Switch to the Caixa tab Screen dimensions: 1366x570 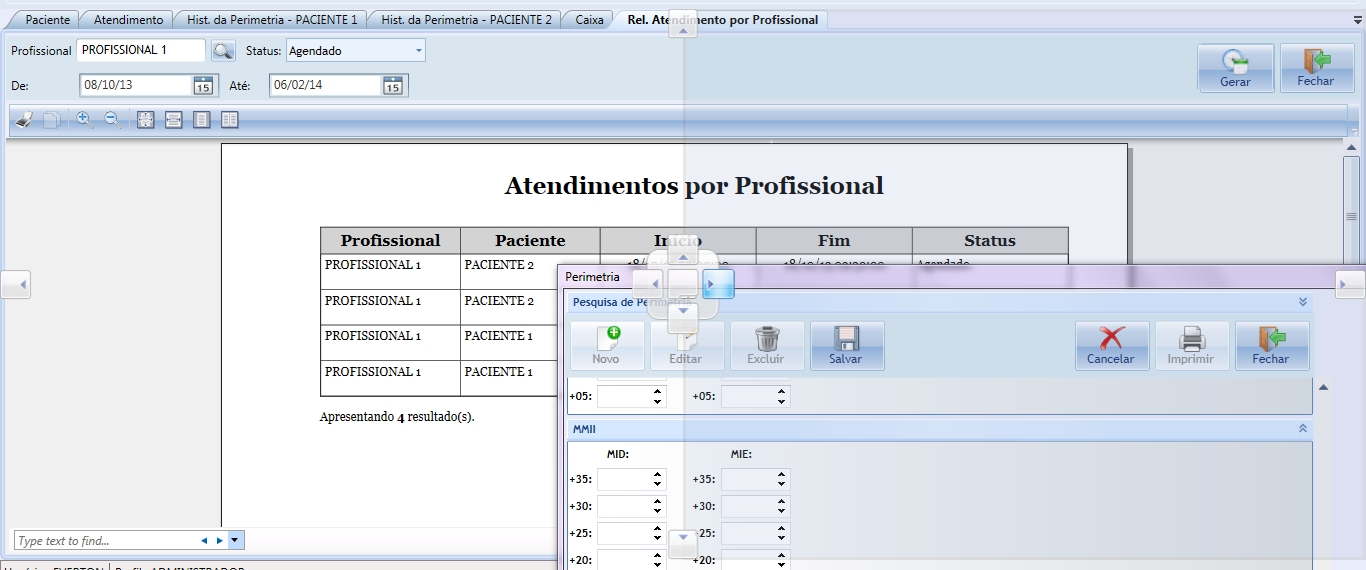pos(589,19)
